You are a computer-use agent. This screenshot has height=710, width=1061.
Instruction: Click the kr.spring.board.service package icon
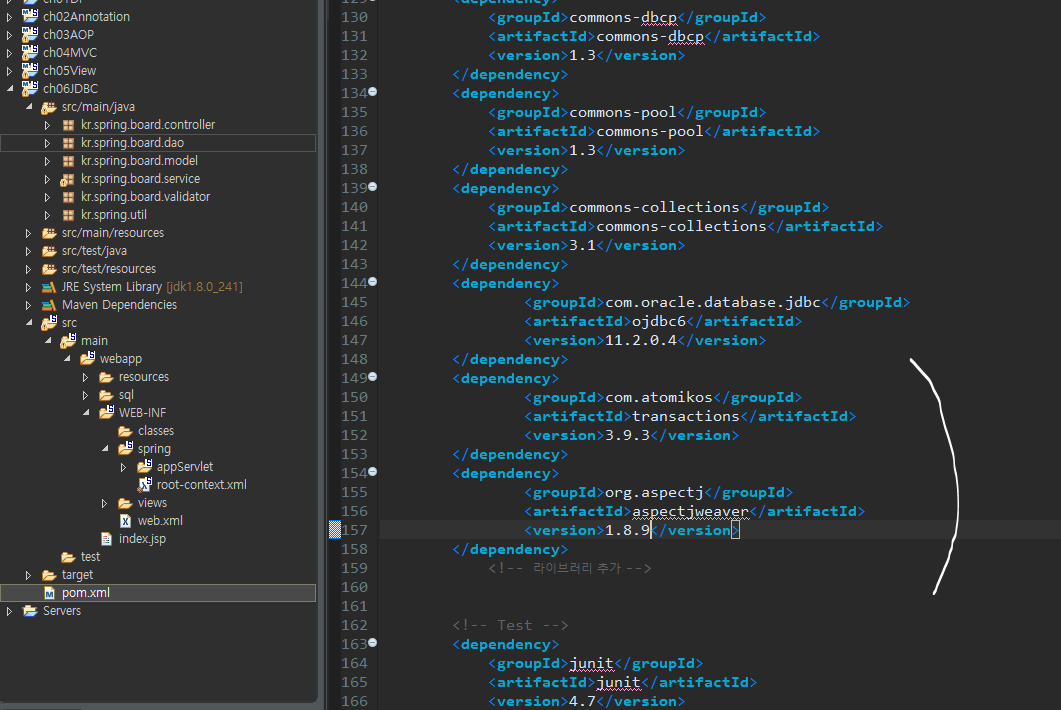click(x=67, y=179)
